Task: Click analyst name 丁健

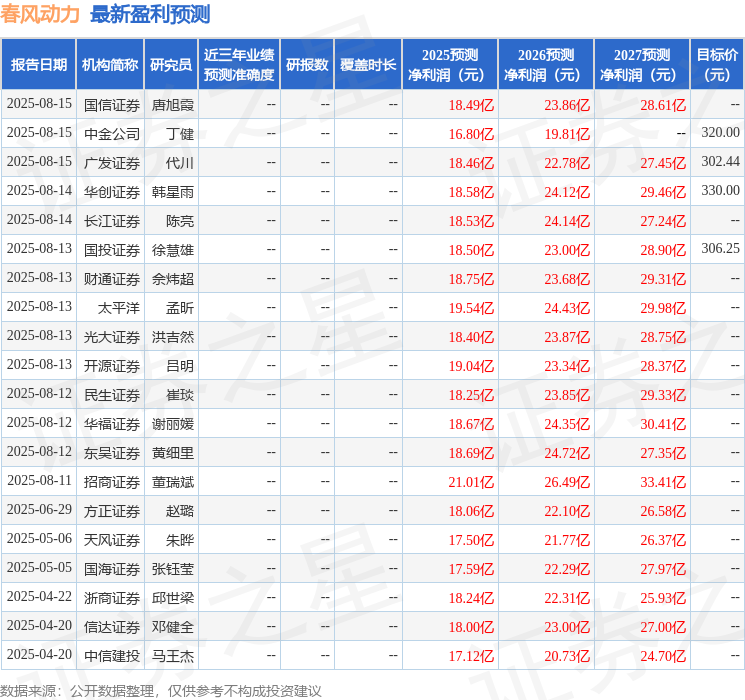Action: pyautogui.click(x=180, y=134)
